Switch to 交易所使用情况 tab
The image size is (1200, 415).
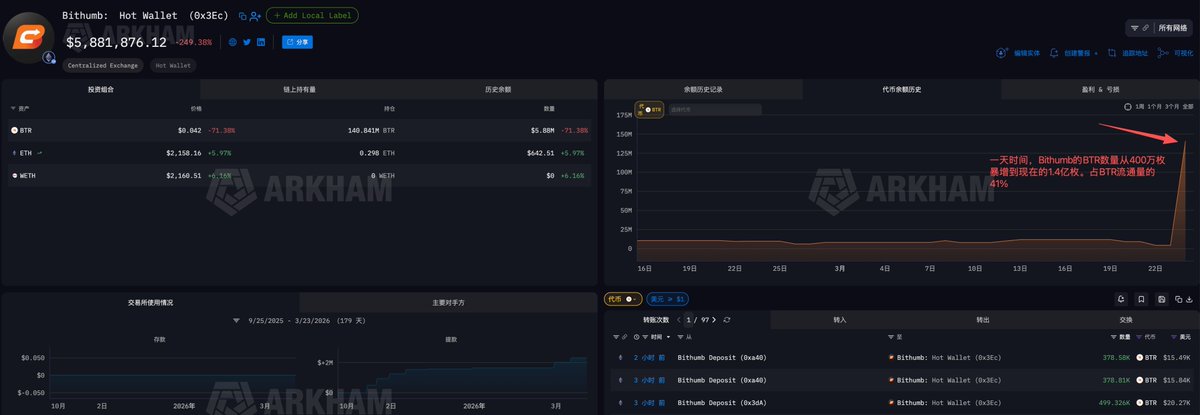(150, 301)
